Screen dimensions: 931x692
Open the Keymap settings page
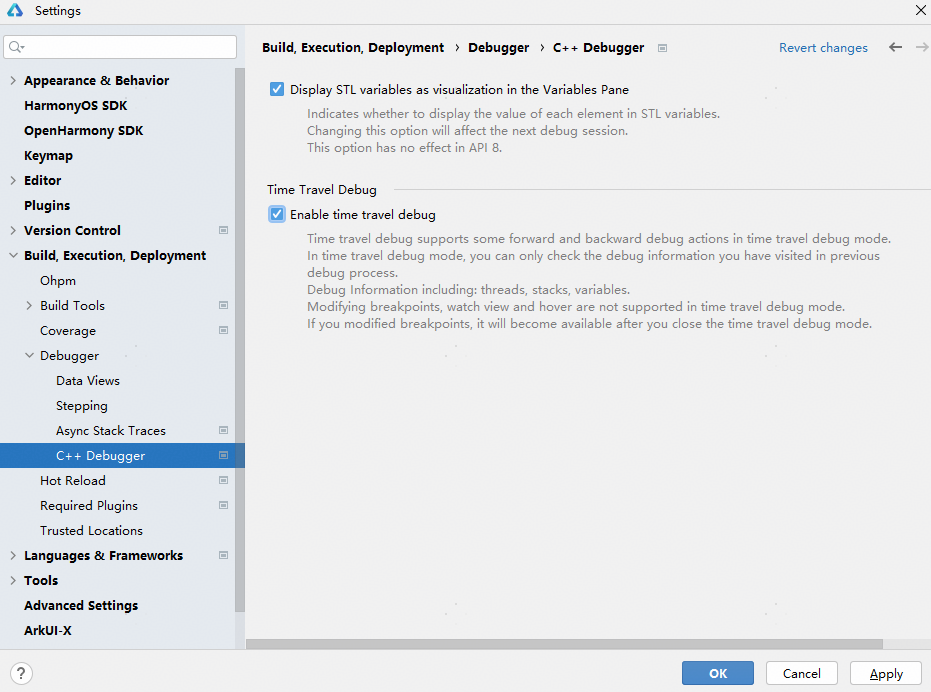48,155
